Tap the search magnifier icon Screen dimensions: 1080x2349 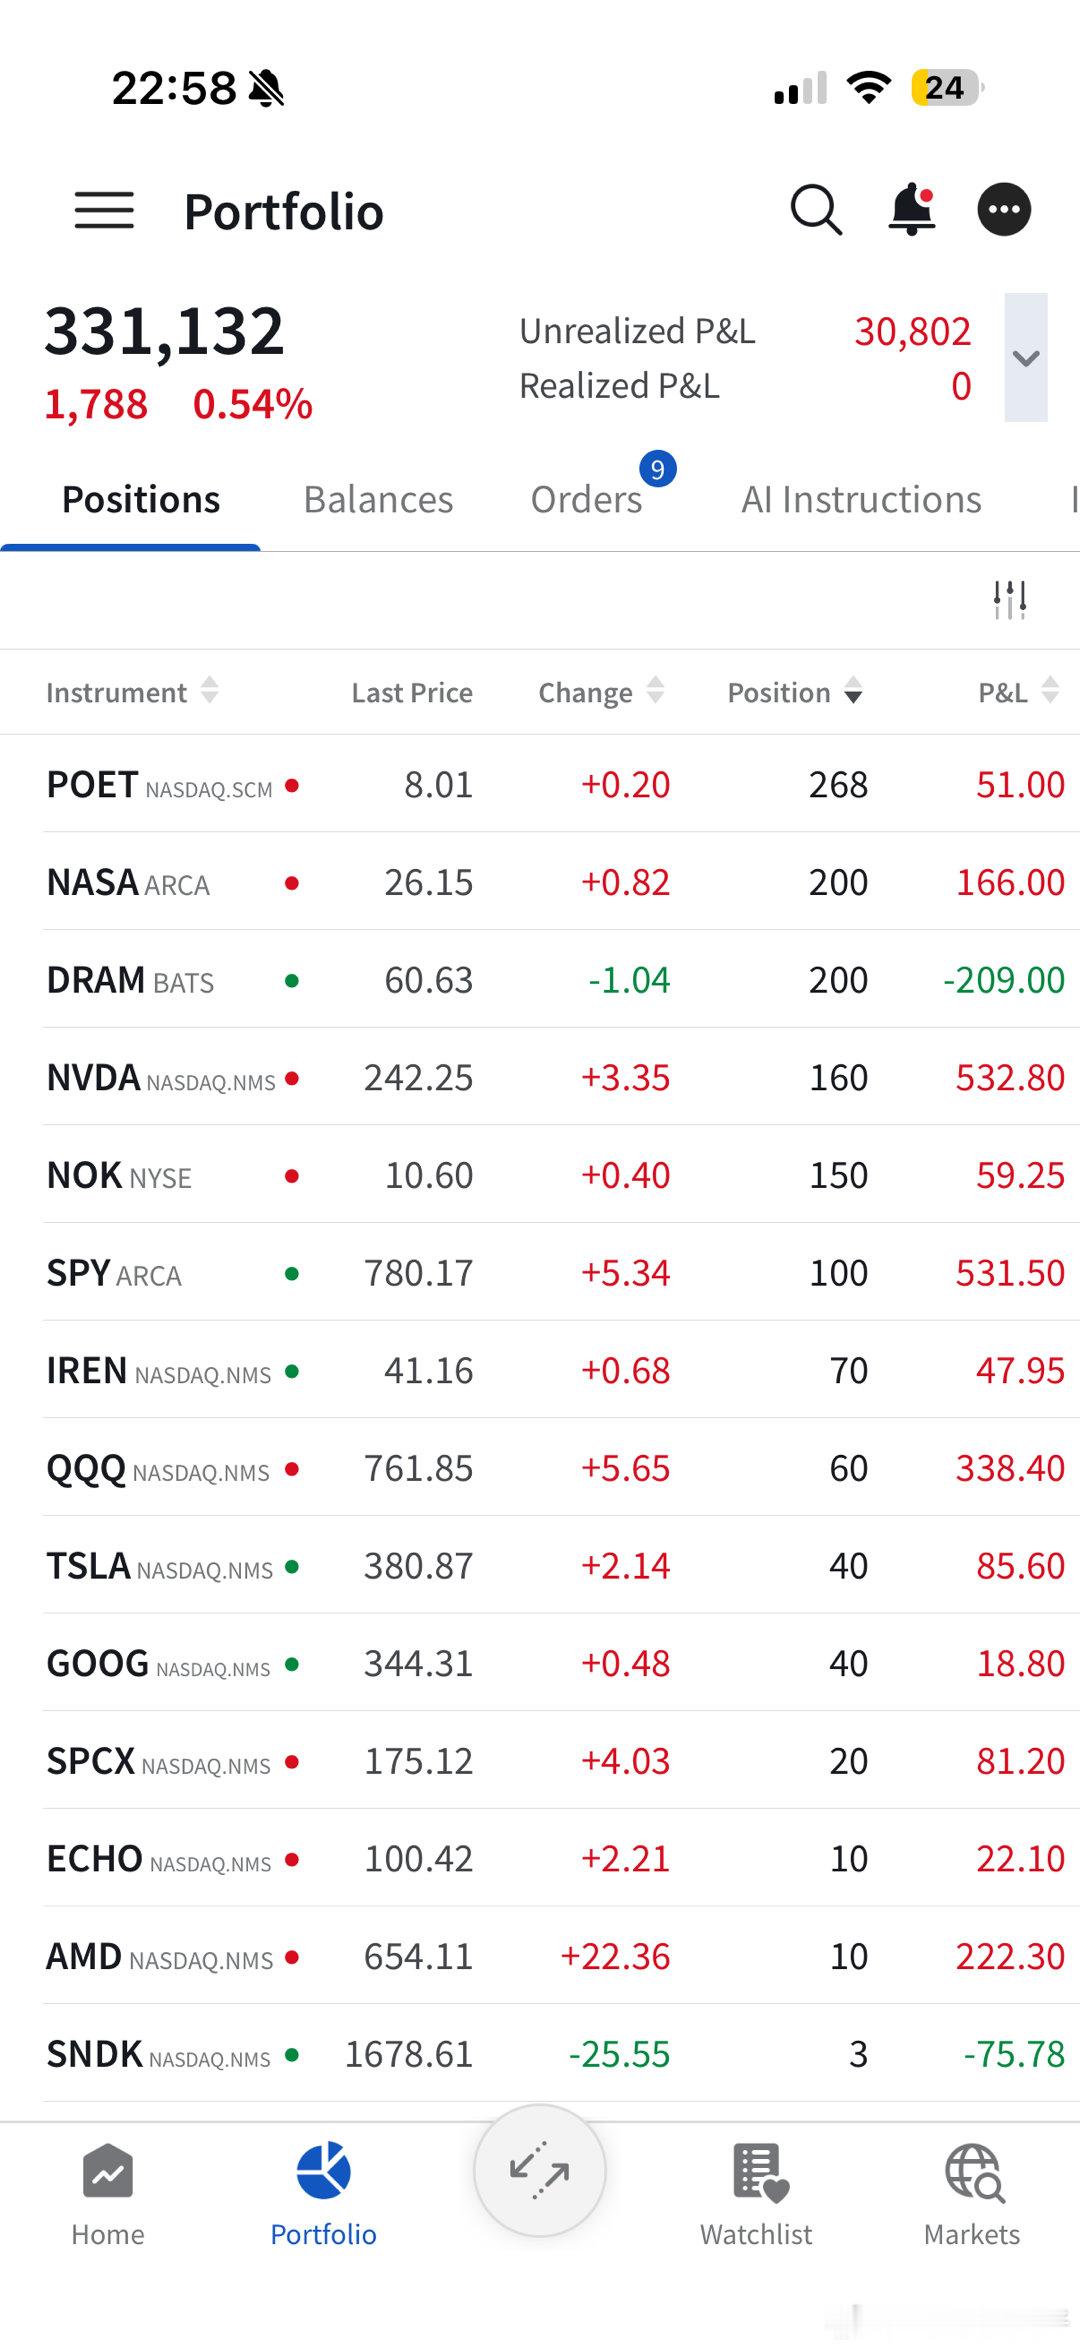[x=816, y=210]
